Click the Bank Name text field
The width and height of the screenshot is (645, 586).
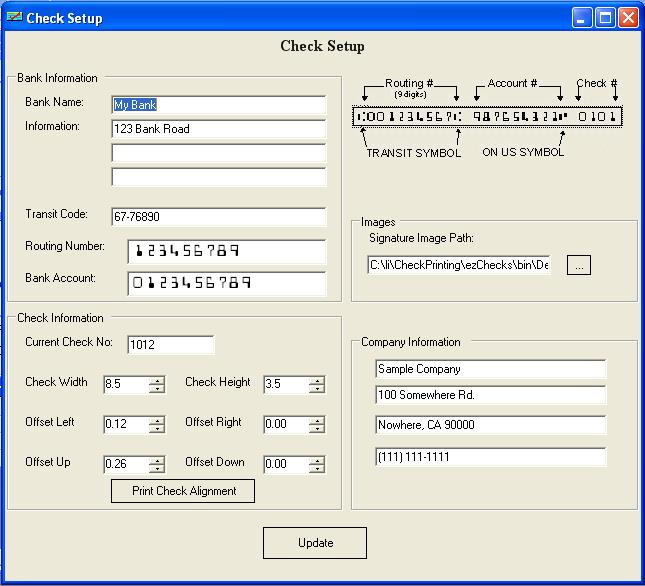coord(218,105)
